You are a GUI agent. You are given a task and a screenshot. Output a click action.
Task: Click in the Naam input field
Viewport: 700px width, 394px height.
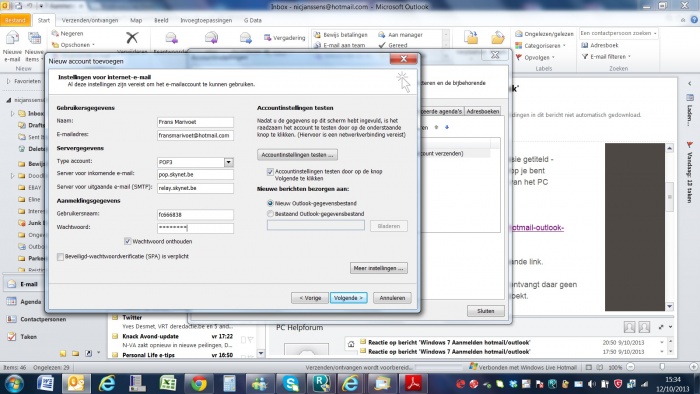coord(195,122)
